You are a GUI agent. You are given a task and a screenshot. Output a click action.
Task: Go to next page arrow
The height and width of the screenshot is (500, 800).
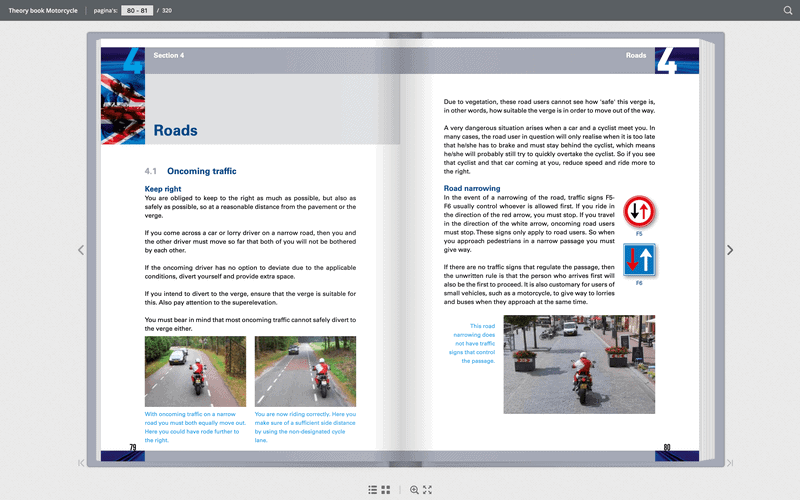click(730, 250)
